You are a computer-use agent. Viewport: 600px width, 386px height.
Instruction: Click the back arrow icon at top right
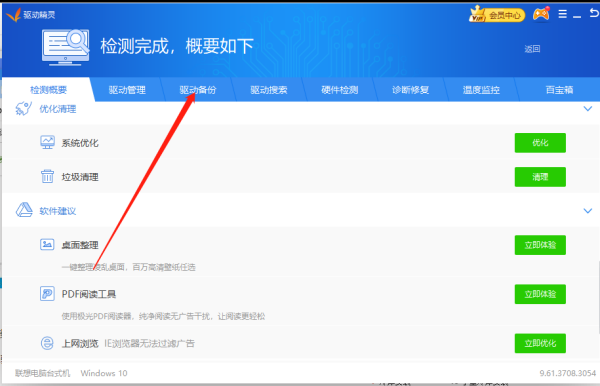pos(593,14)
